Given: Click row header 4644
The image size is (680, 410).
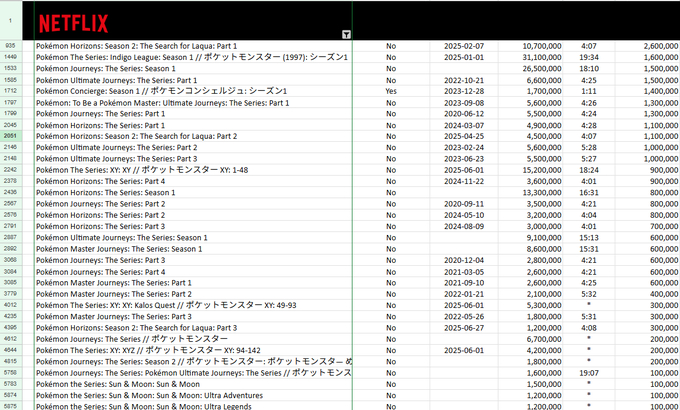Looking at the screenshot, I should pos(10,350).
